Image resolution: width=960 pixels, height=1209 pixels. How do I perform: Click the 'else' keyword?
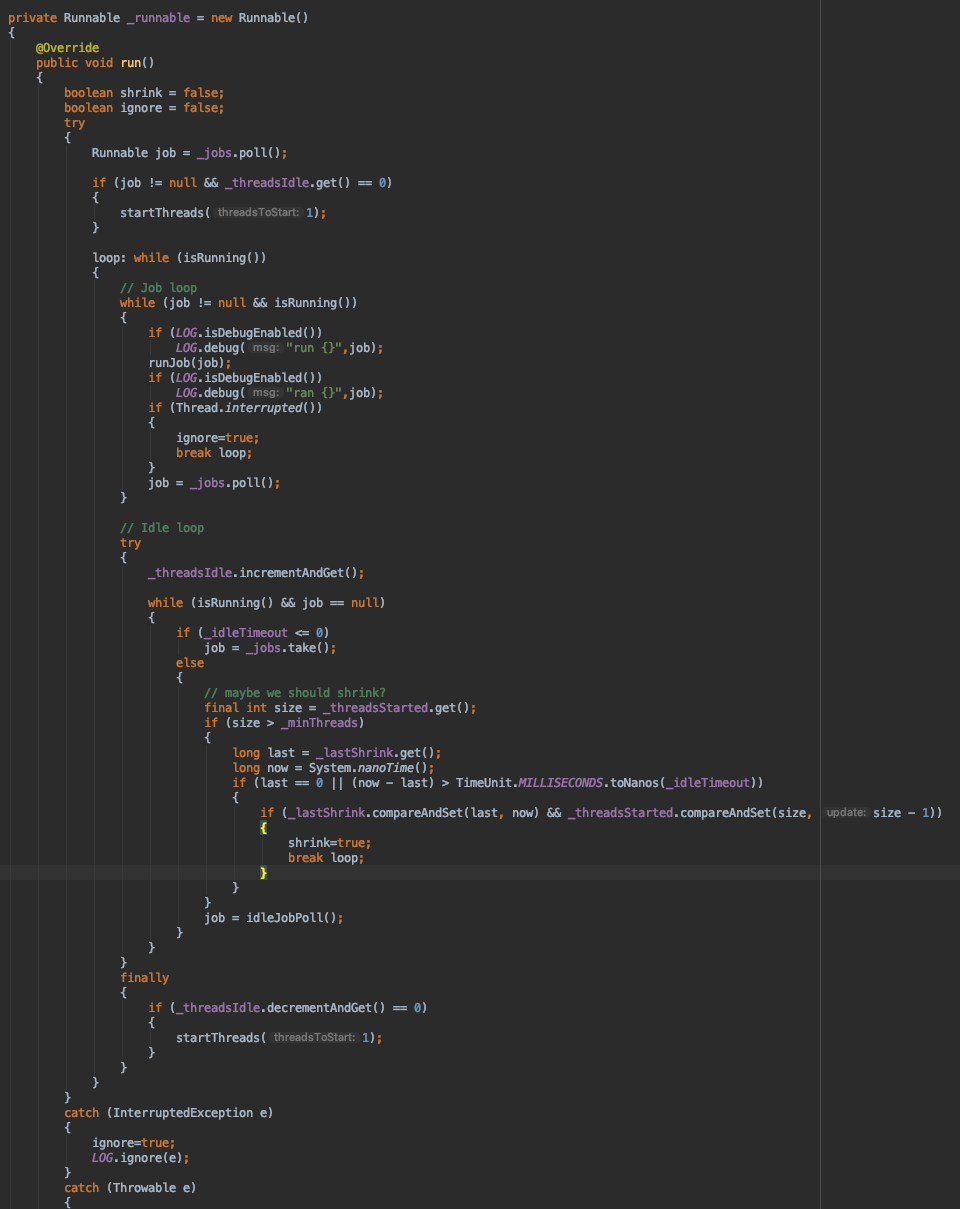point(190,663)
